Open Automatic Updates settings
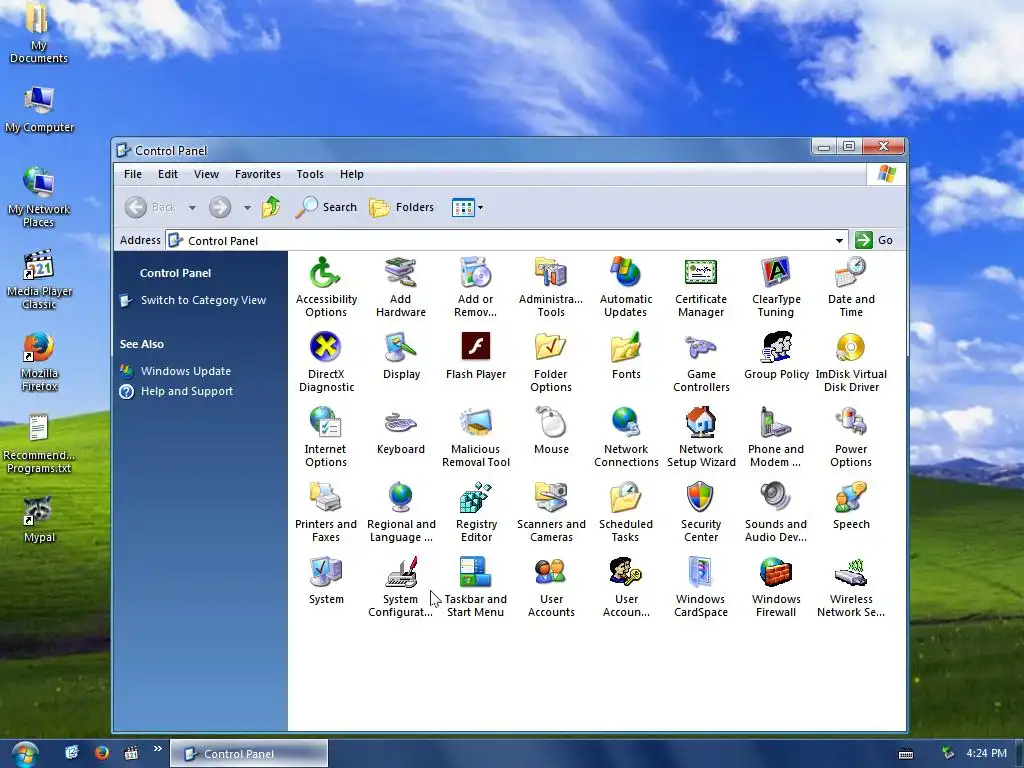Image resolution: width=1024 pixels, height=768 pixels. pyautogui.click(x=626, y=287)
